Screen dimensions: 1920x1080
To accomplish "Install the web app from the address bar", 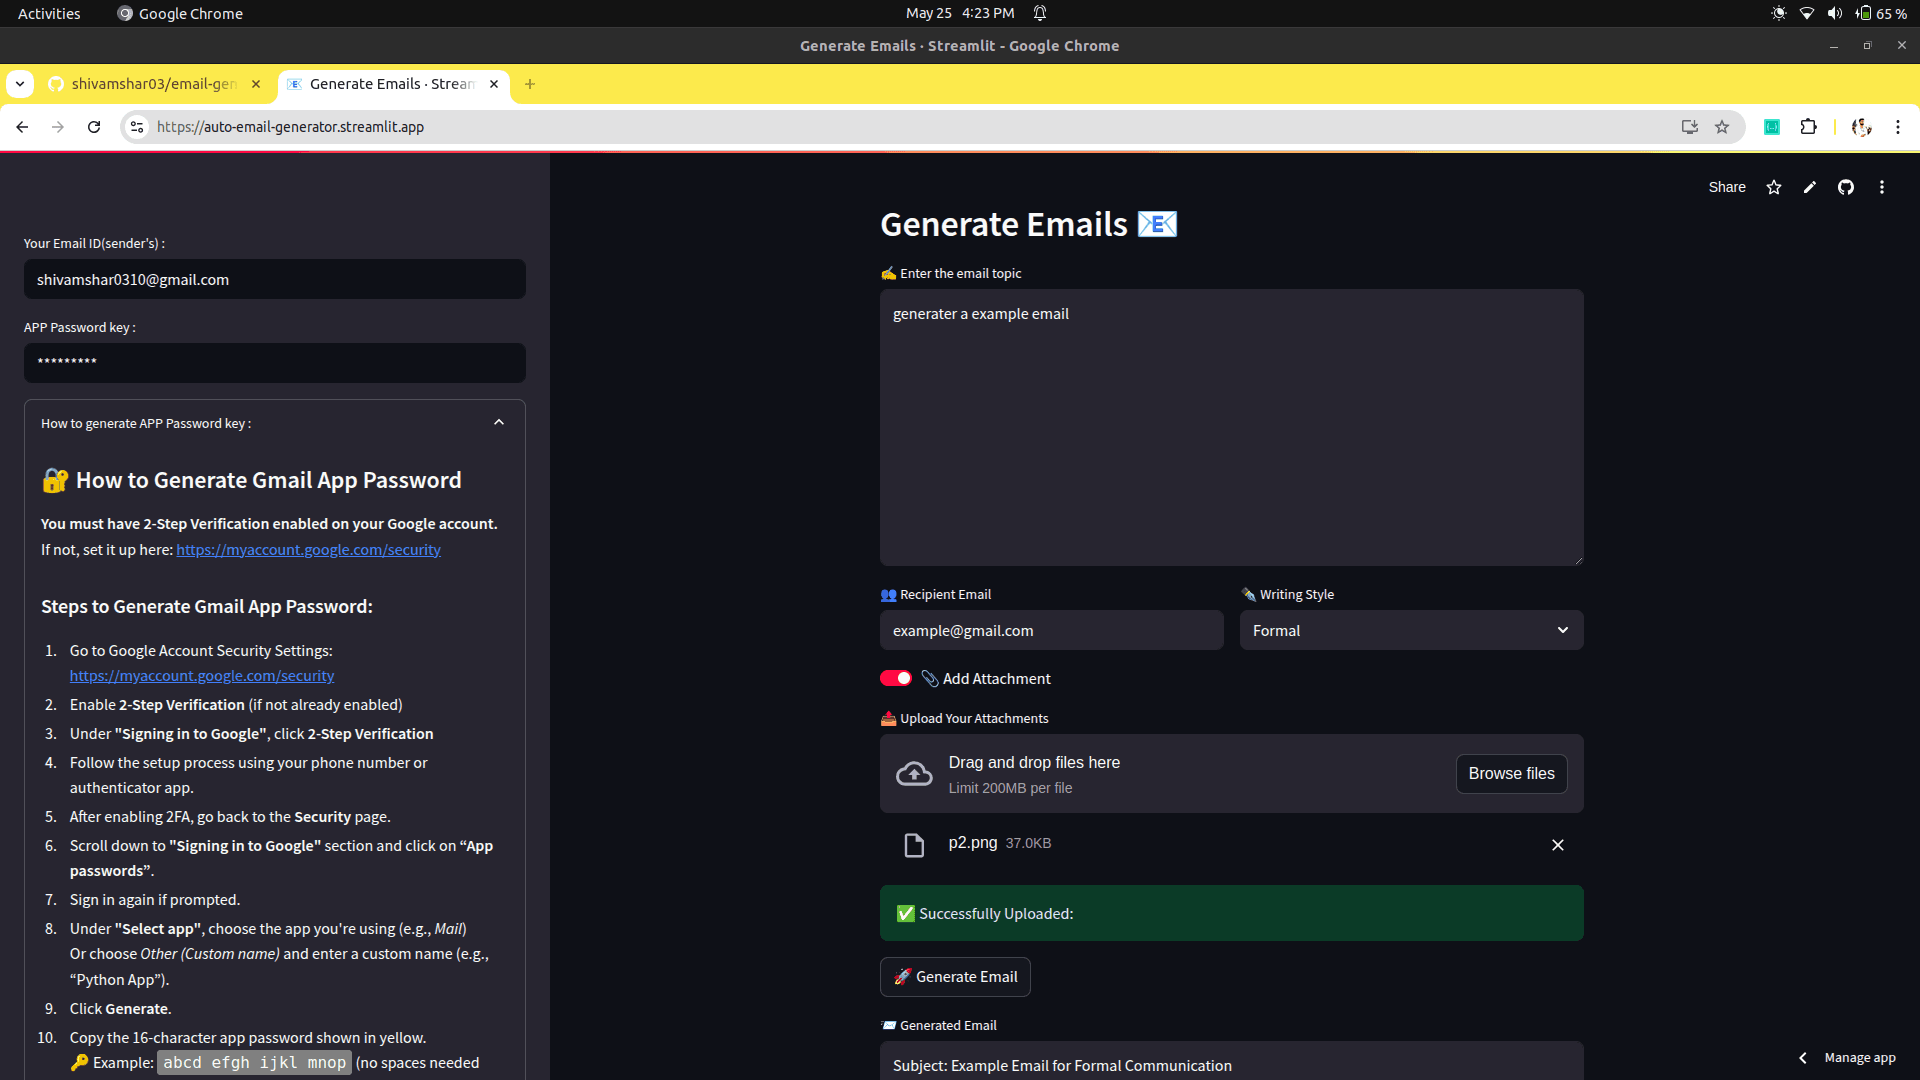I will tap(1689, 127).
